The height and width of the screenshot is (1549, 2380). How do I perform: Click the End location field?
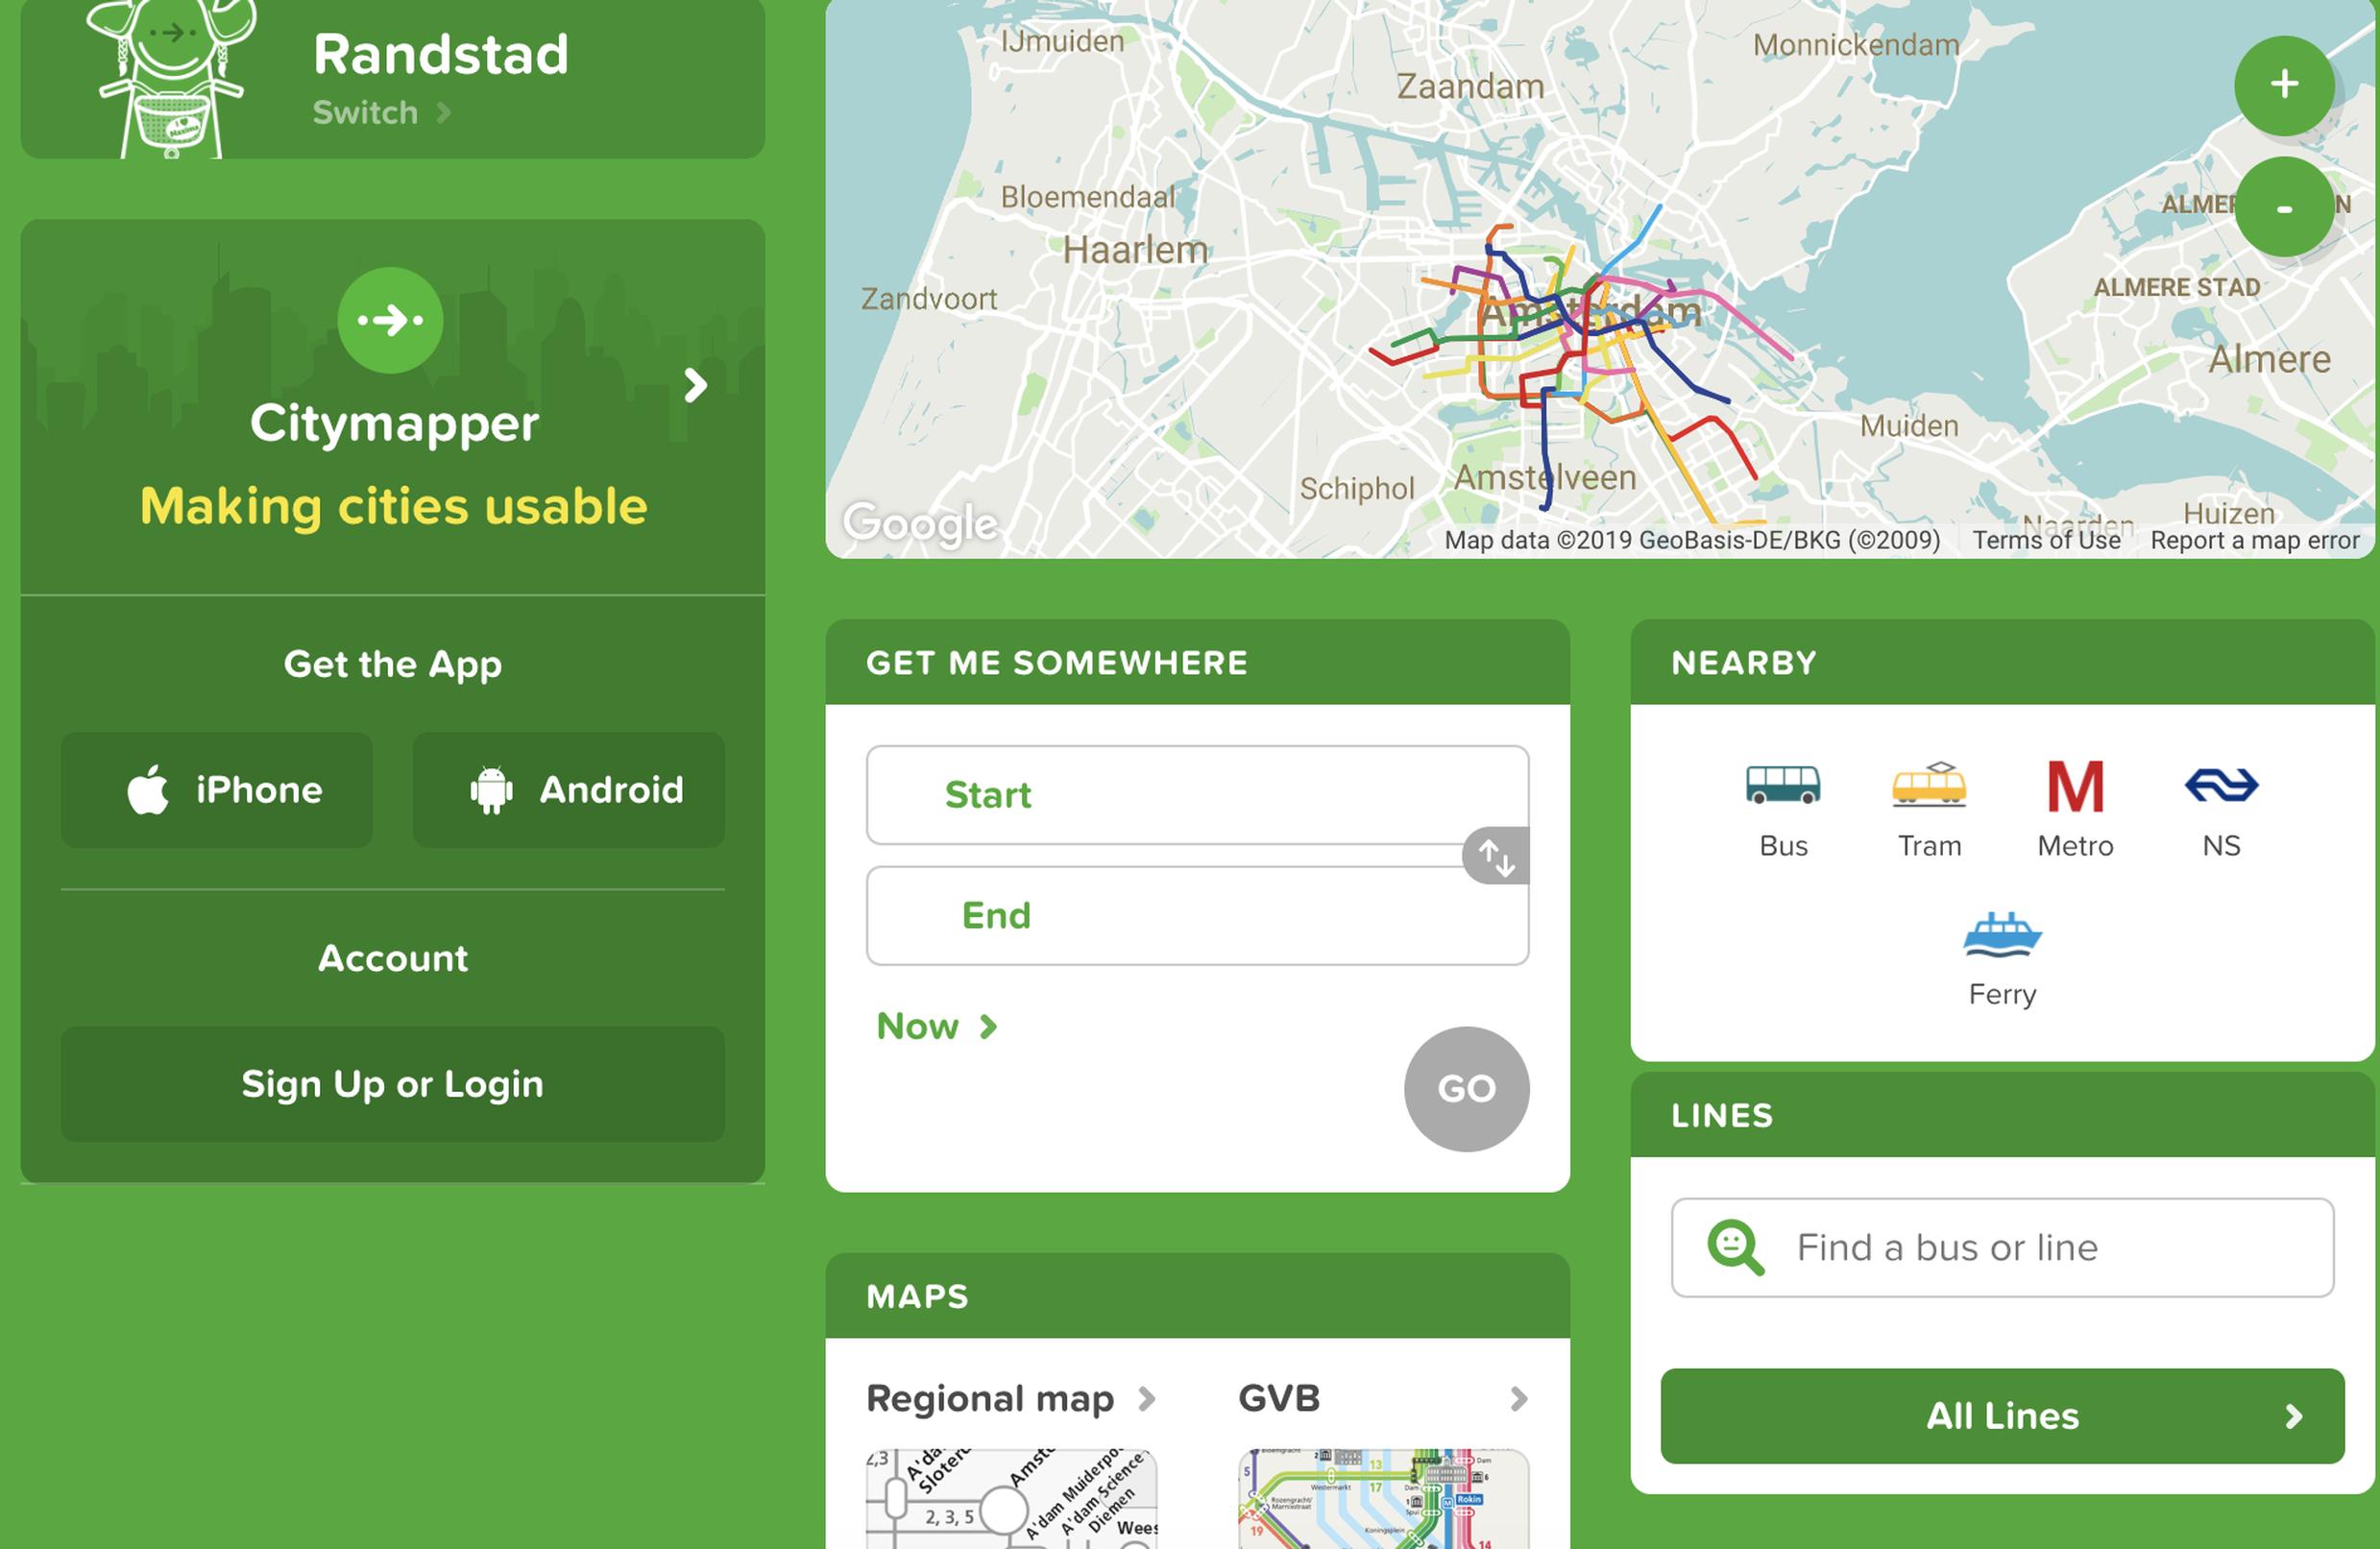point(1197,916)
